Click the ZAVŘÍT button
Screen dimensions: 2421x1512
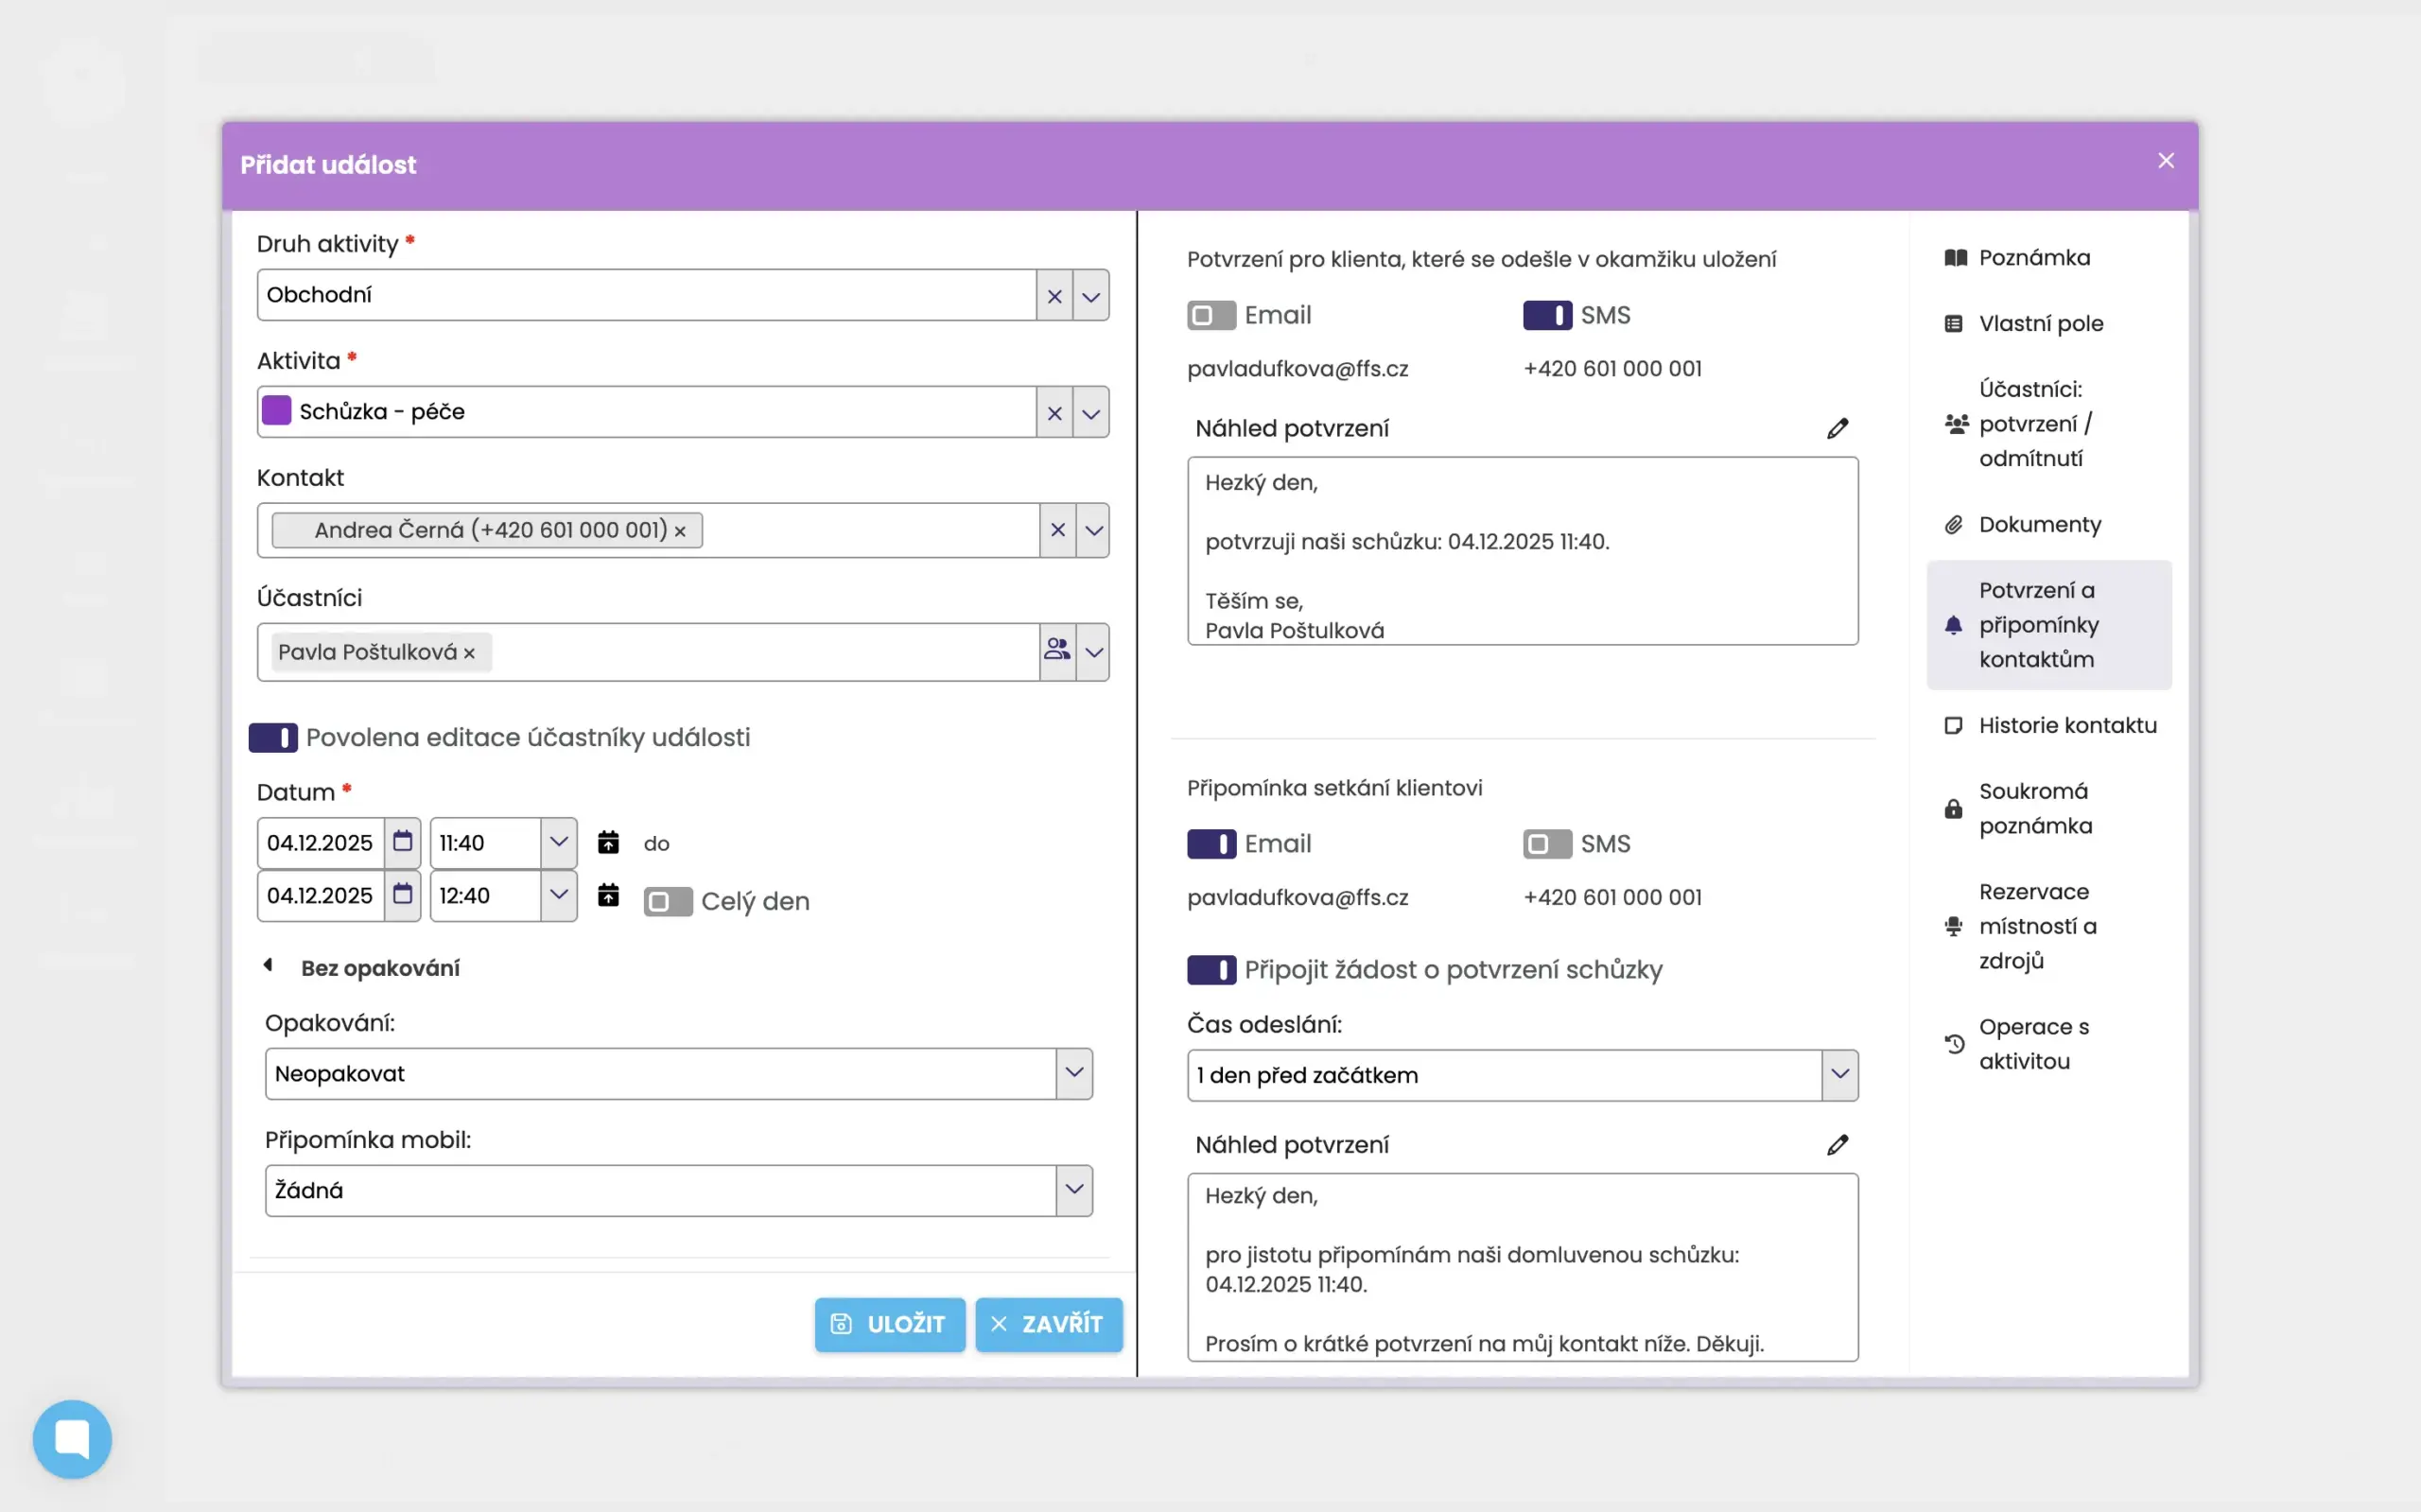(x=1048, y=1324)
